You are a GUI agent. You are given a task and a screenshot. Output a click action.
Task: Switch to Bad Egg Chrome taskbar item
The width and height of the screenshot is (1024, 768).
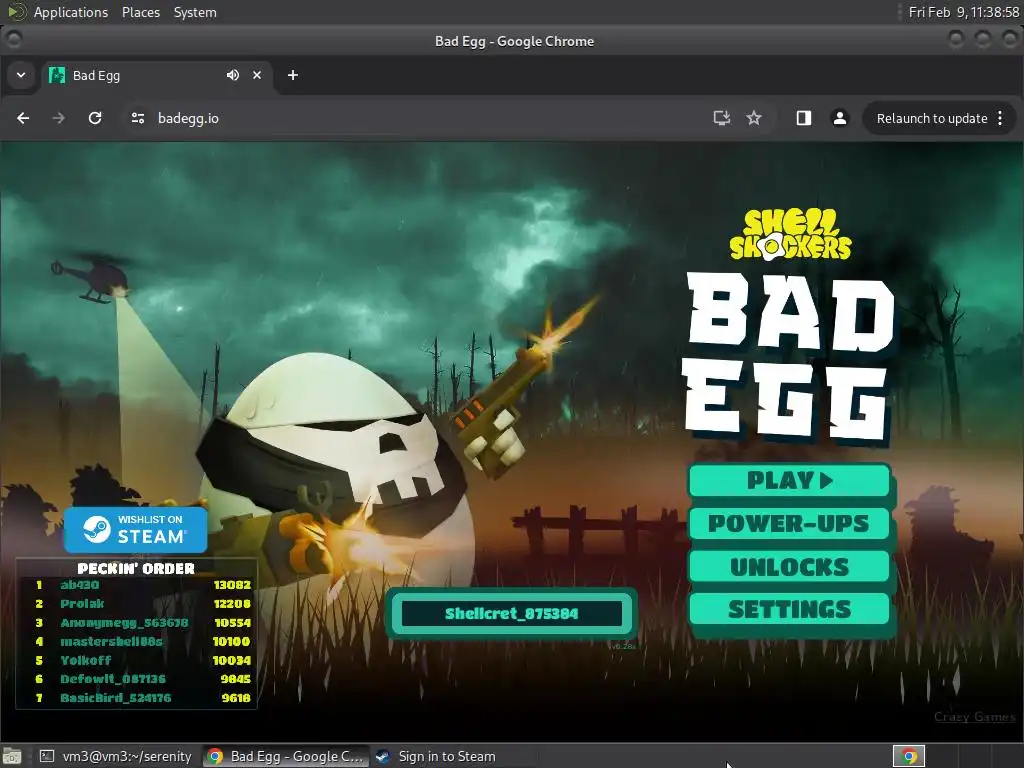point(285,756)
